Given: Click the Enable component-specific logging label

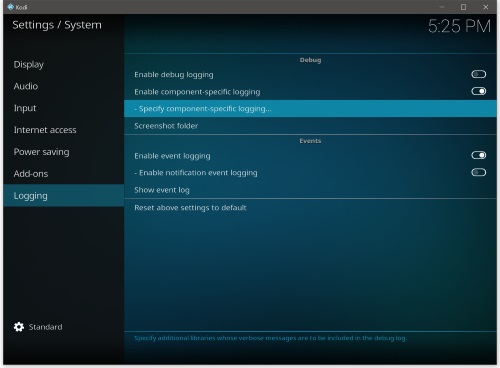Looking at the screenshot, I should pos(197,92).
